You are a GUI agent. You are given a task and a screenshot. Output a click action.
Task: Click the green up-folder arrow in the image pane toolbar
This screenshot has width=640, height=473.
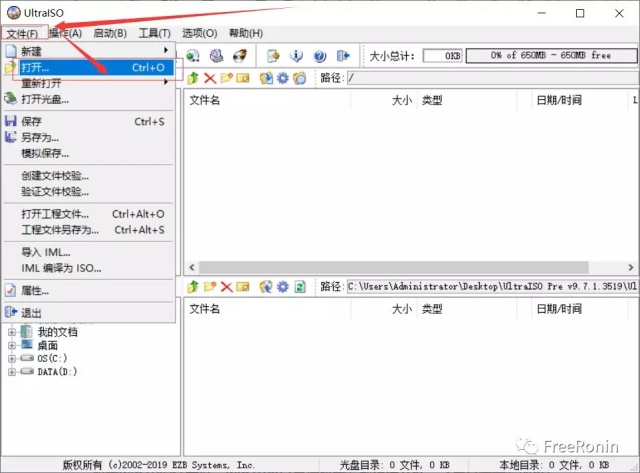coord(193,78)
